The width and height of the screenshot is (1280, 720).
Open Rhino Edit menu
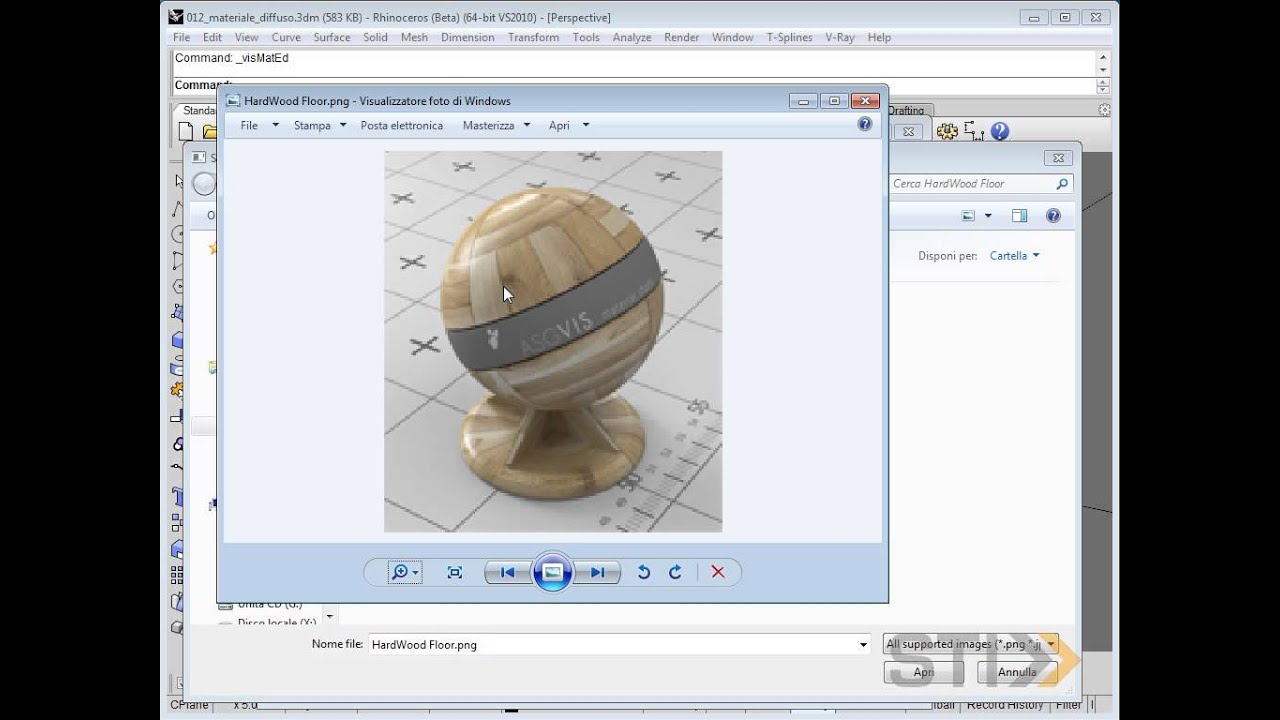[212, 37]
